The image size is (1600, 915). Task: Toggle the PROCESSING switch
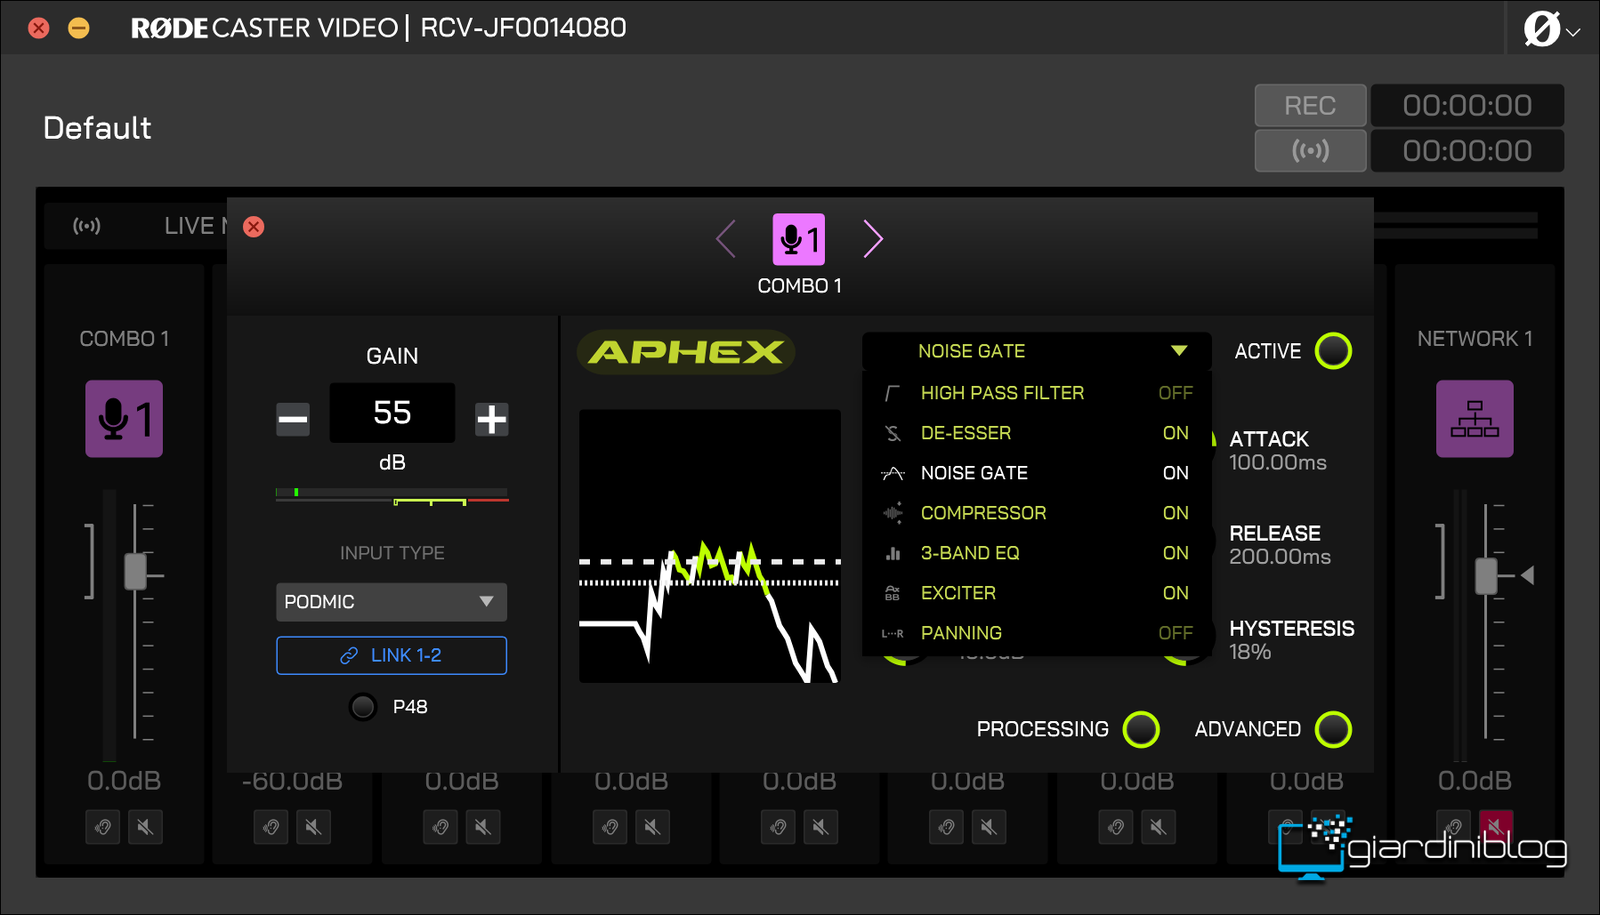[x=1141, y=729]
